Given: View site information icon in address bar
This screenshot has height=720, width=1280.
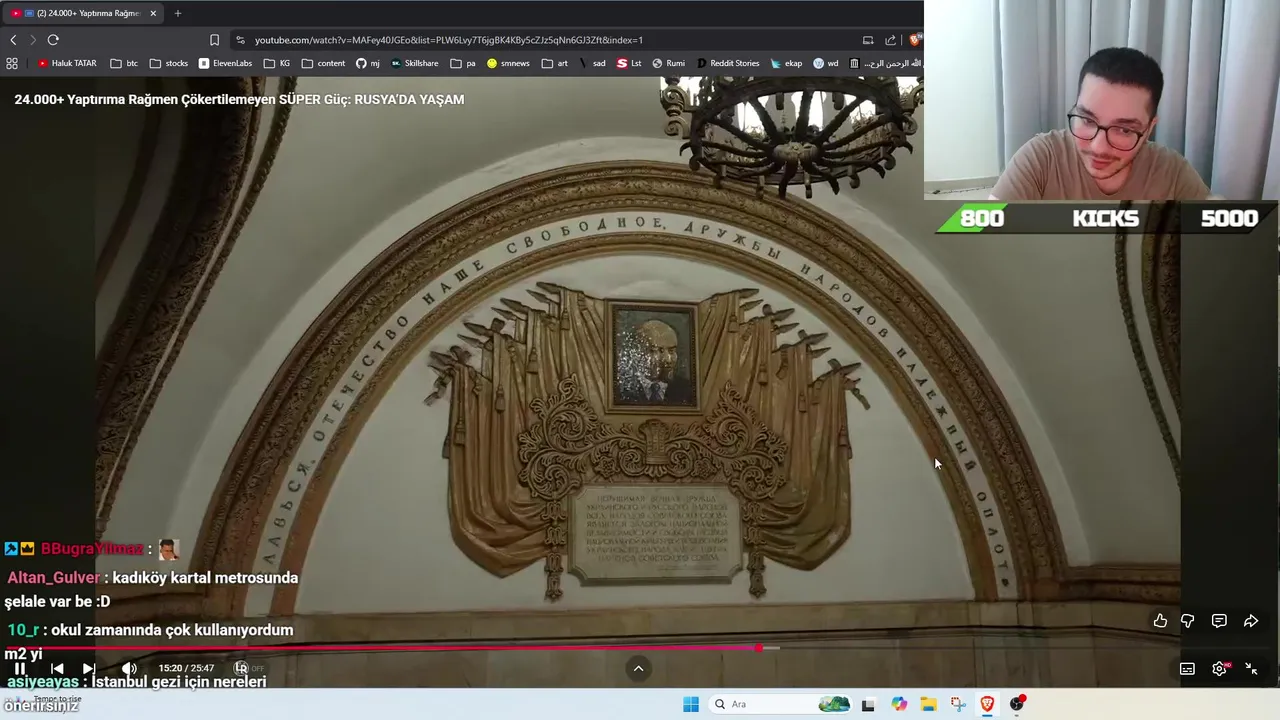Looking at the screenshot, I should click(239, 40).
